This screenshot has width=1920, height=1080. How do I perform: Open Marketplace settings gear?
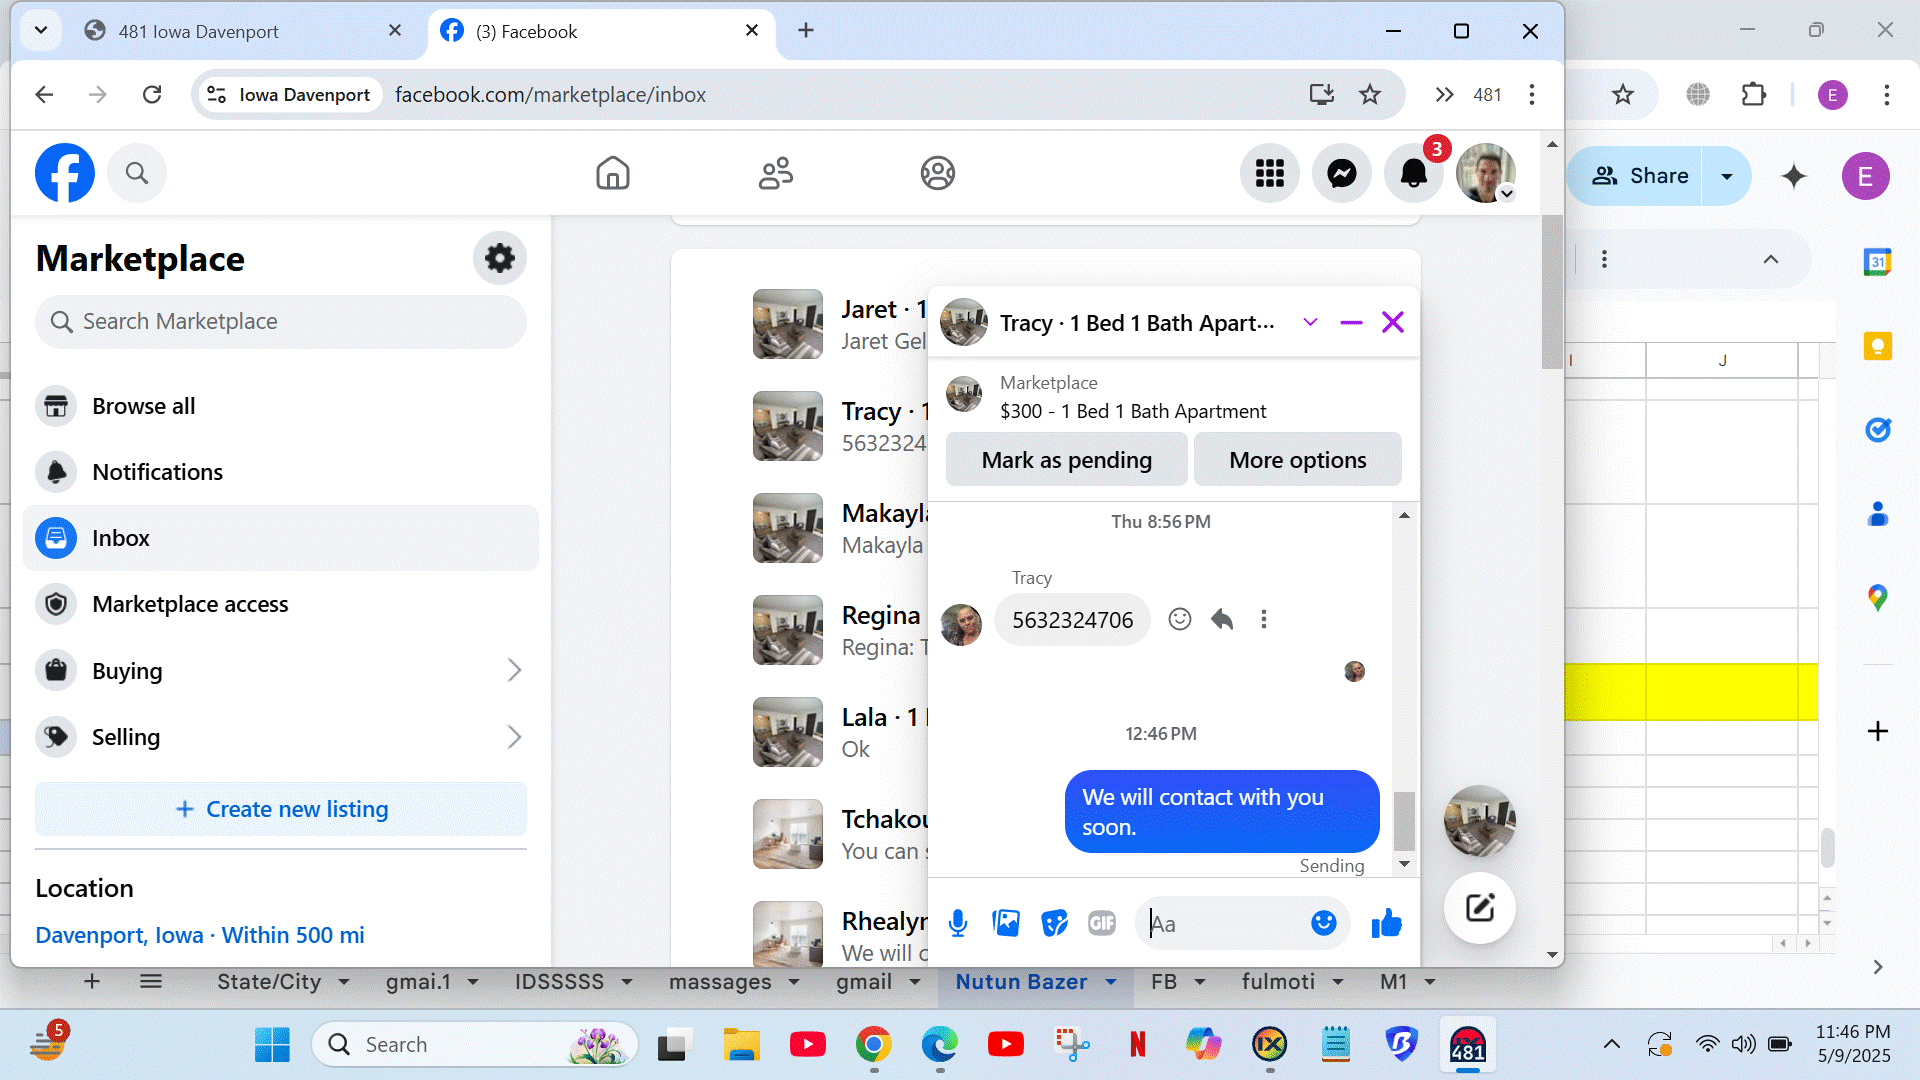tap(499, 259)
